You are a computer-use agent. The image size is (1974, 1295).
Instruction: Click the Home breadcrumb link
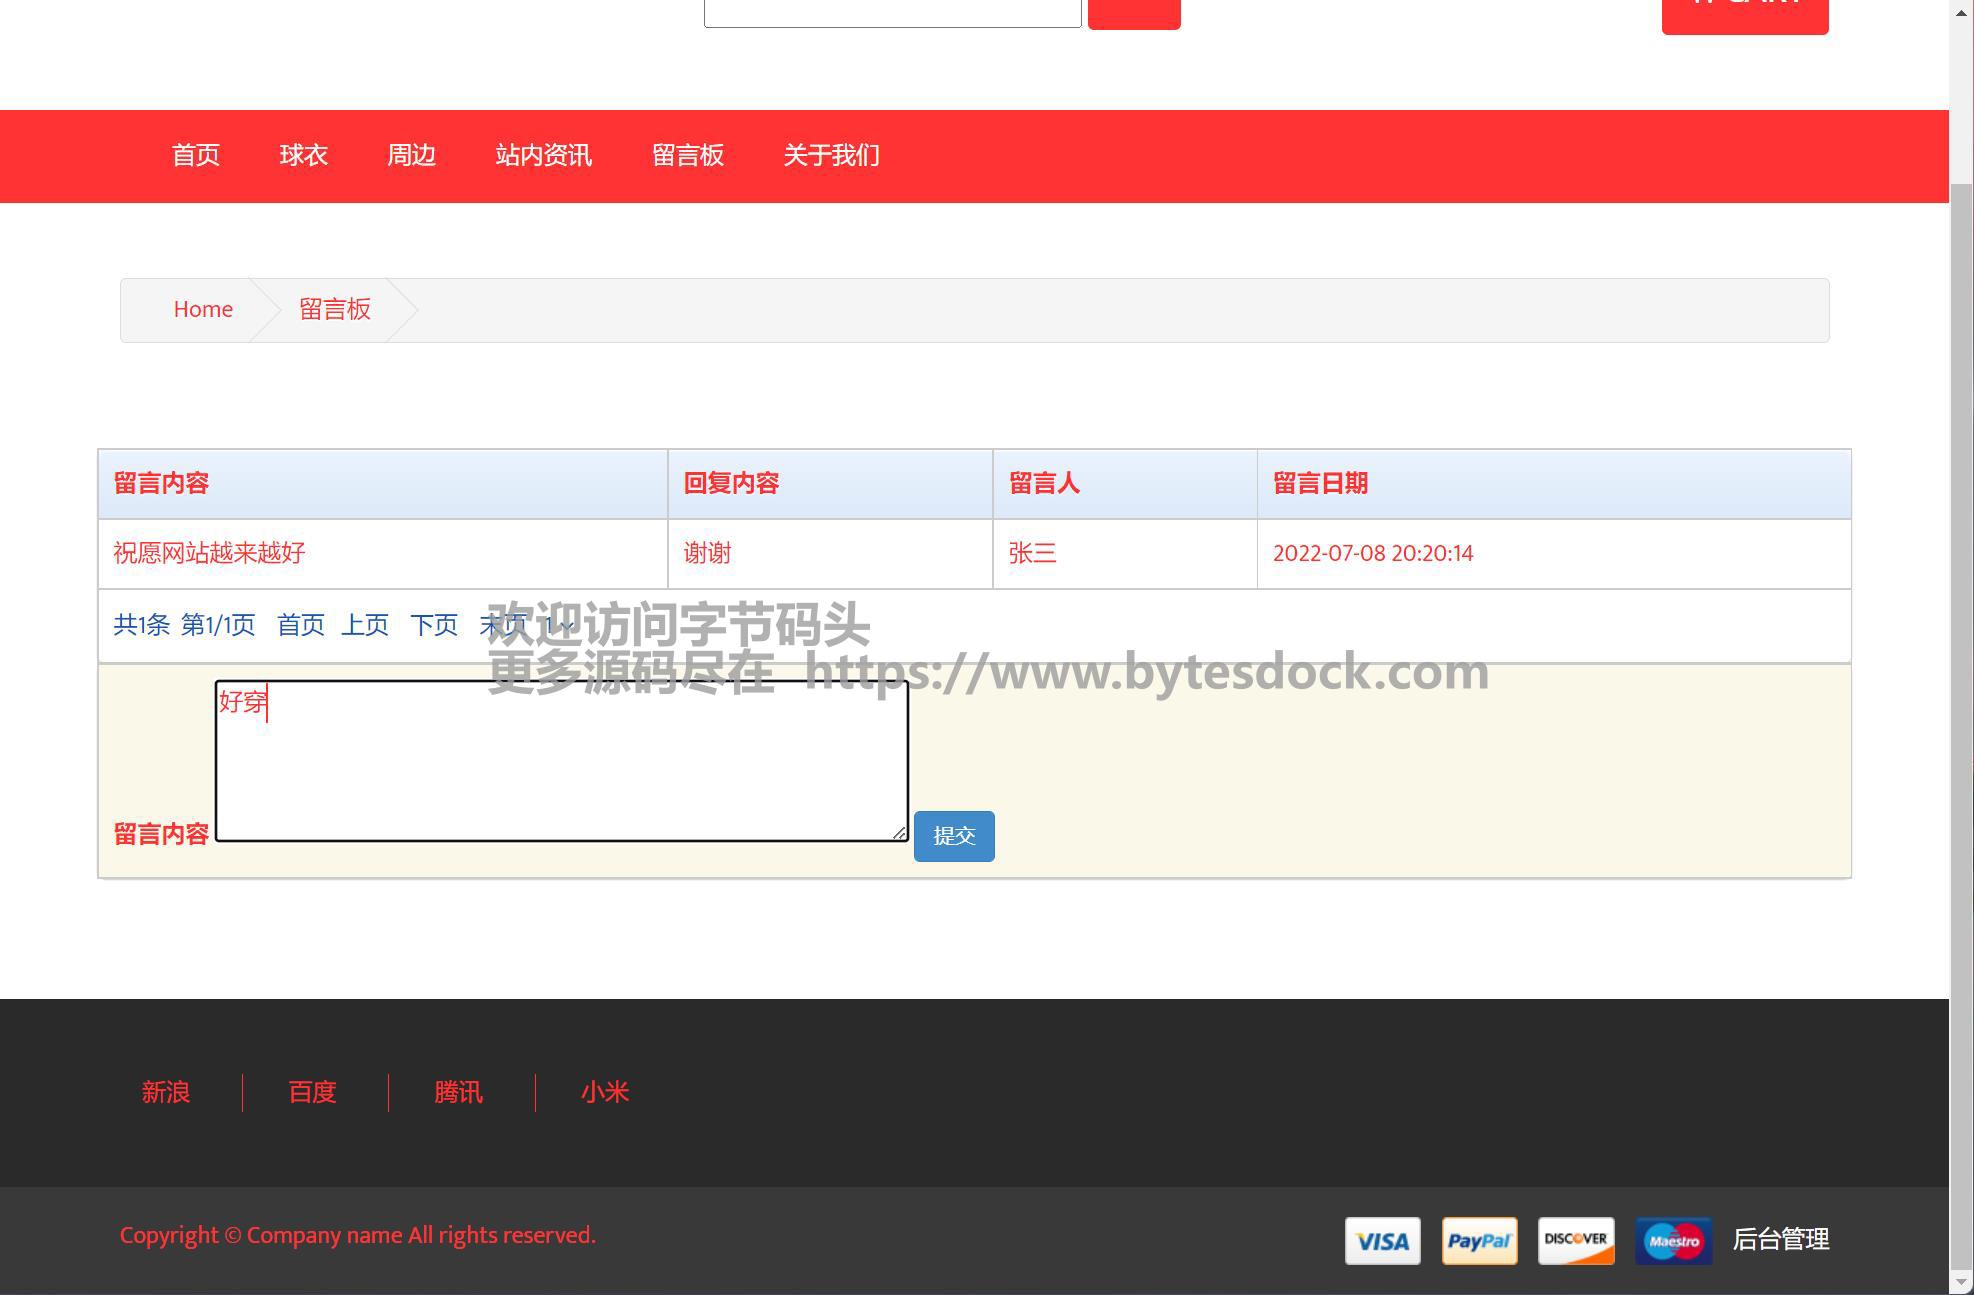coord(203,310)
